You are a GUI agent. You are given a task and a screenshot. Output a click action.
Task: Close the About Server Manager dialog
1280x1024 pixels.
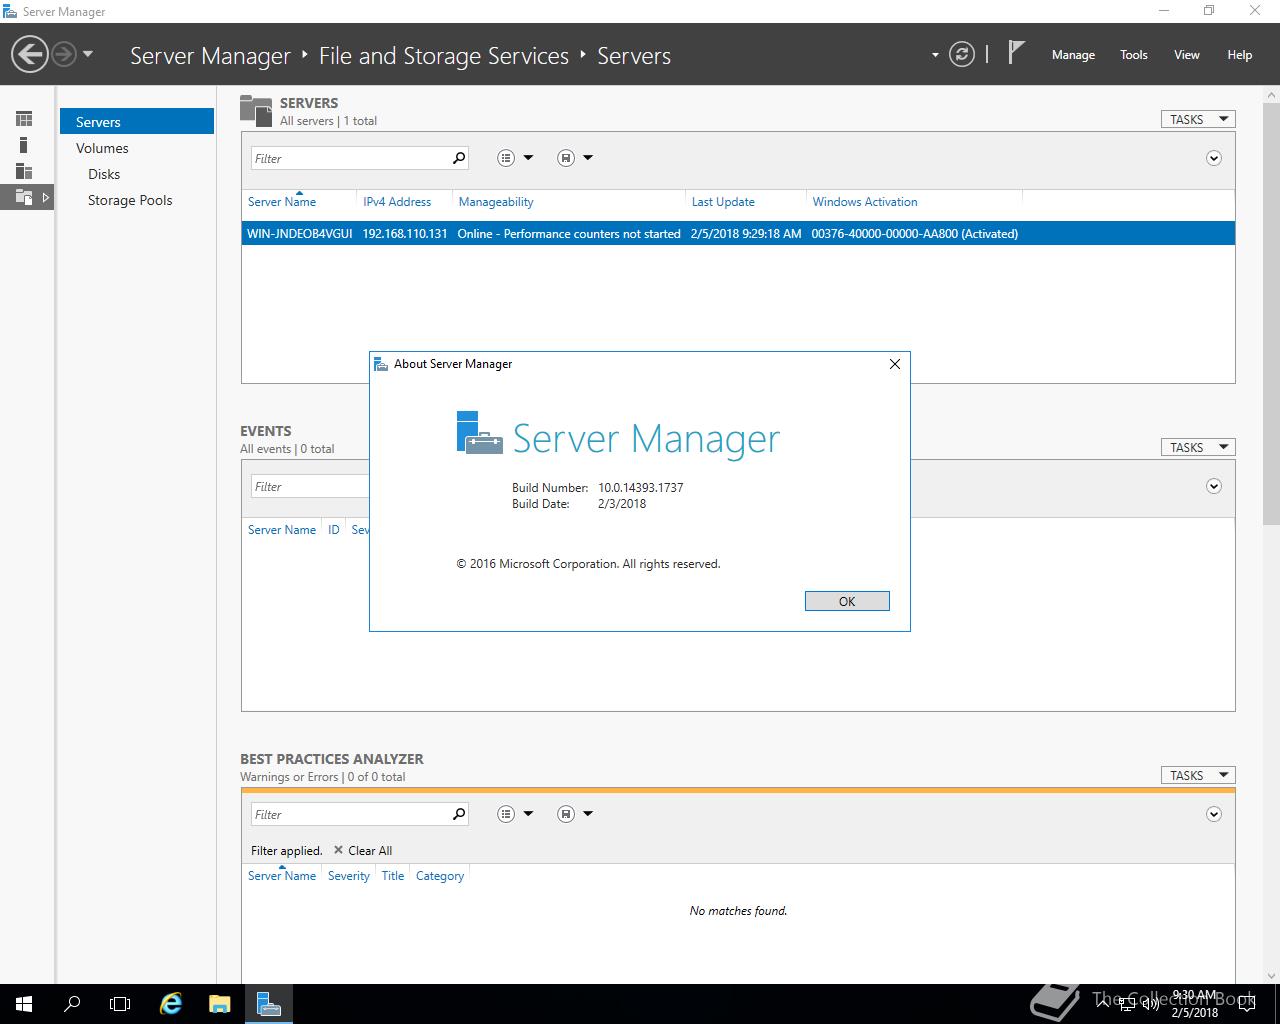(895, 364)
